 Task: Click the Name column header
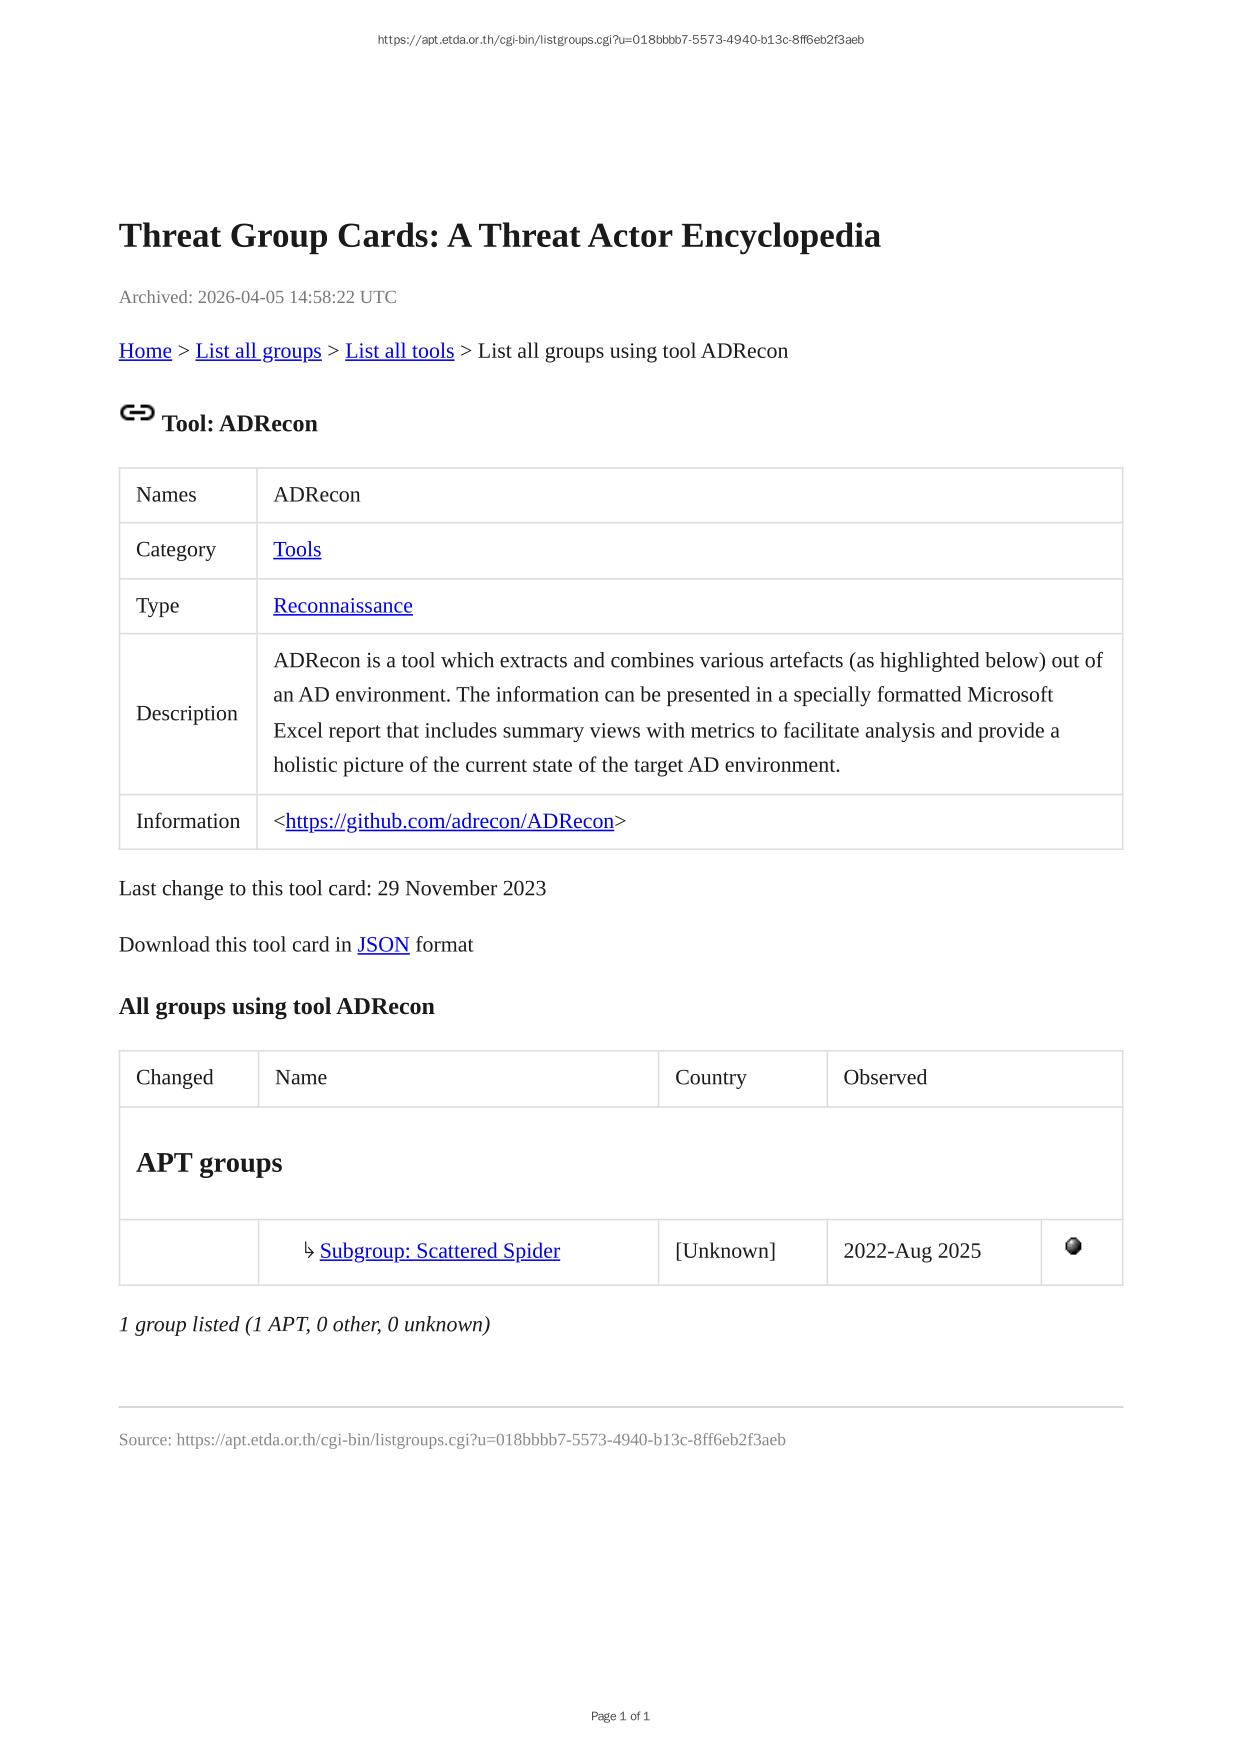coord(301,1077)
